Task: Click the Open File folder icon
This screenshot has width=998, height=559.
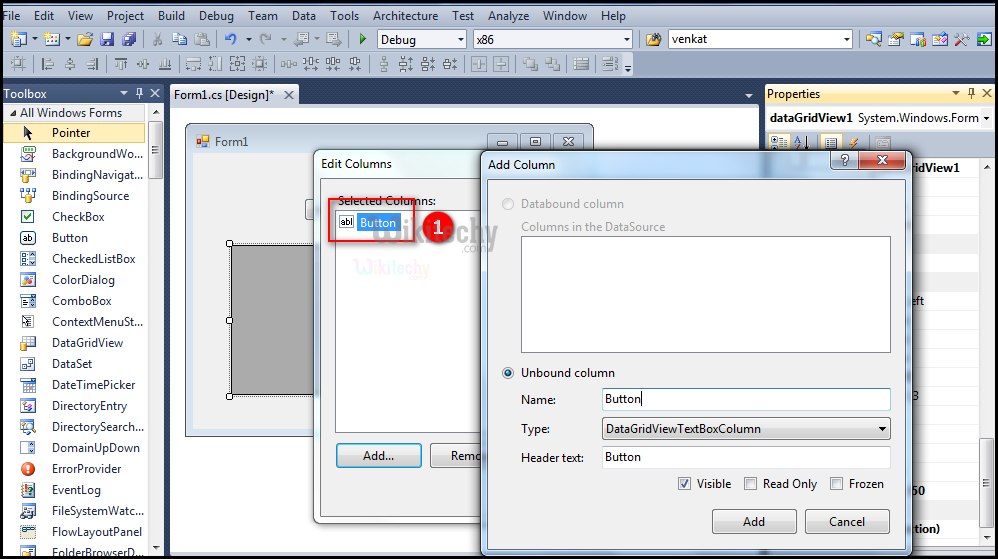Action: coord(85,40)
